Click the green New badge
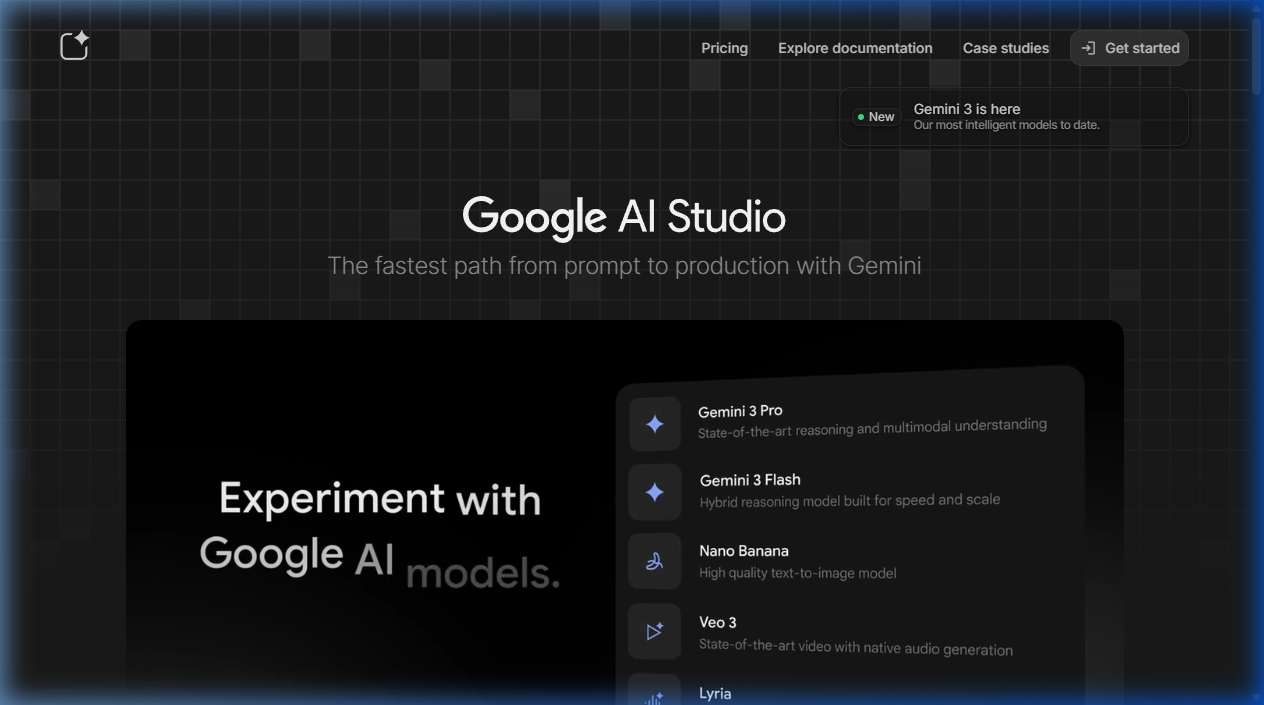Image resolution: width=1264 pixels, height=705 pixels. point(876,117)
